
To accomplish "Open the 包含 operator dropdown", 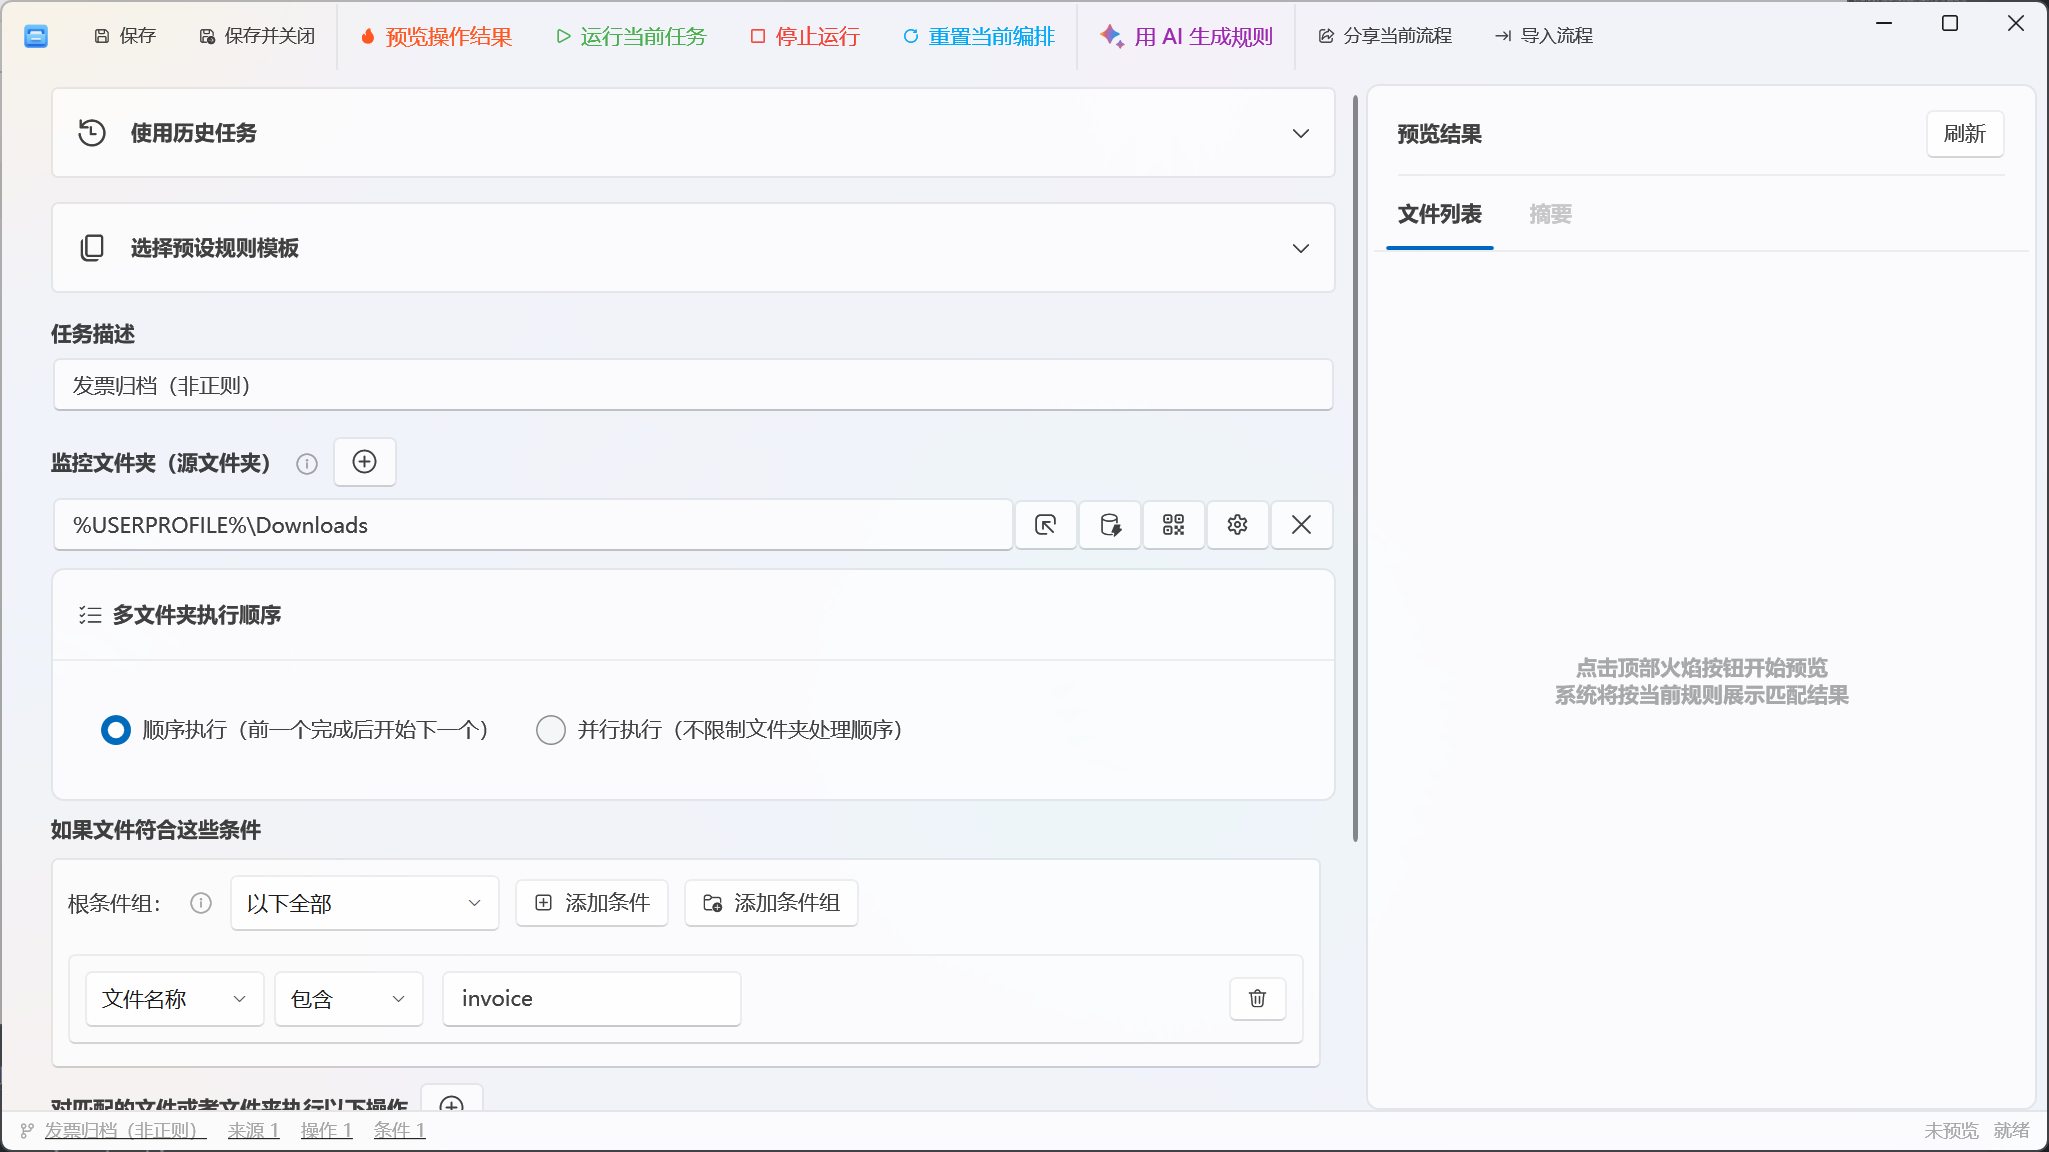I will click(349, 999).
